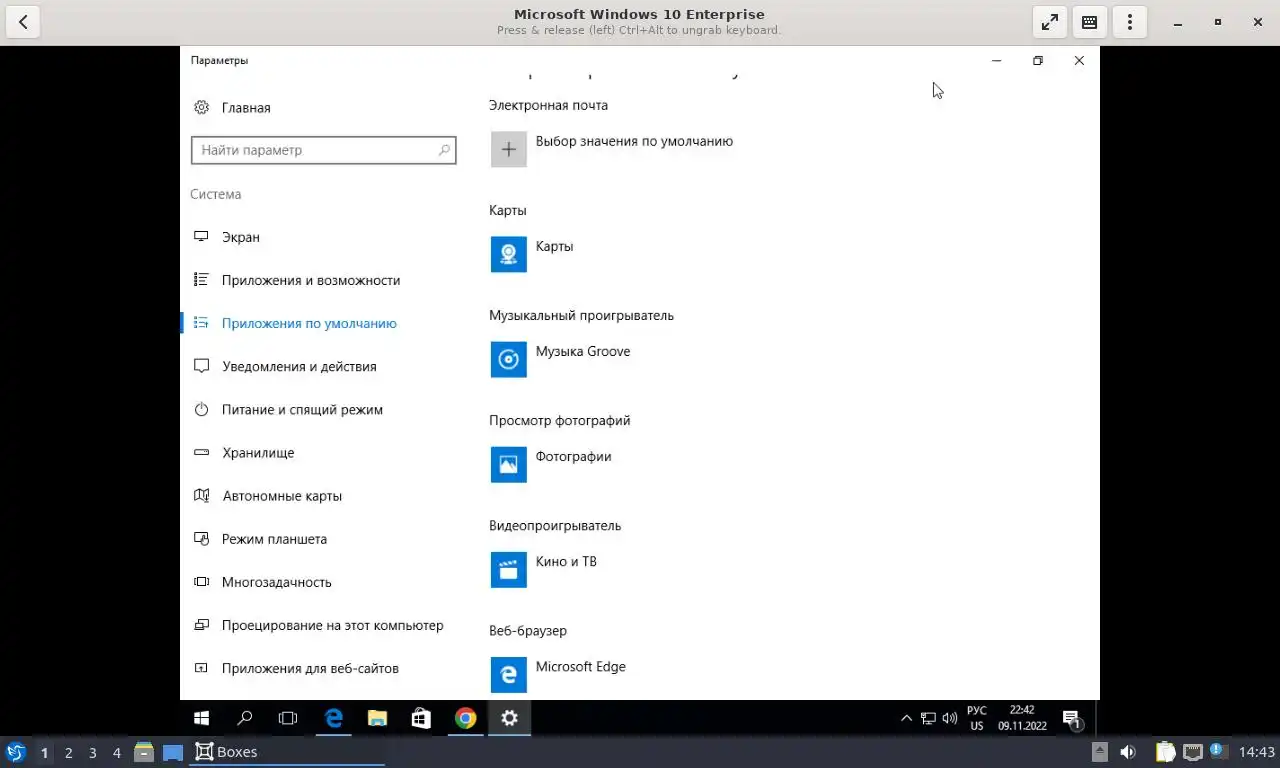Click Settings gear on Windows taskbar
The height and width of the screenshot is (768, 1280).
point(509,718)
